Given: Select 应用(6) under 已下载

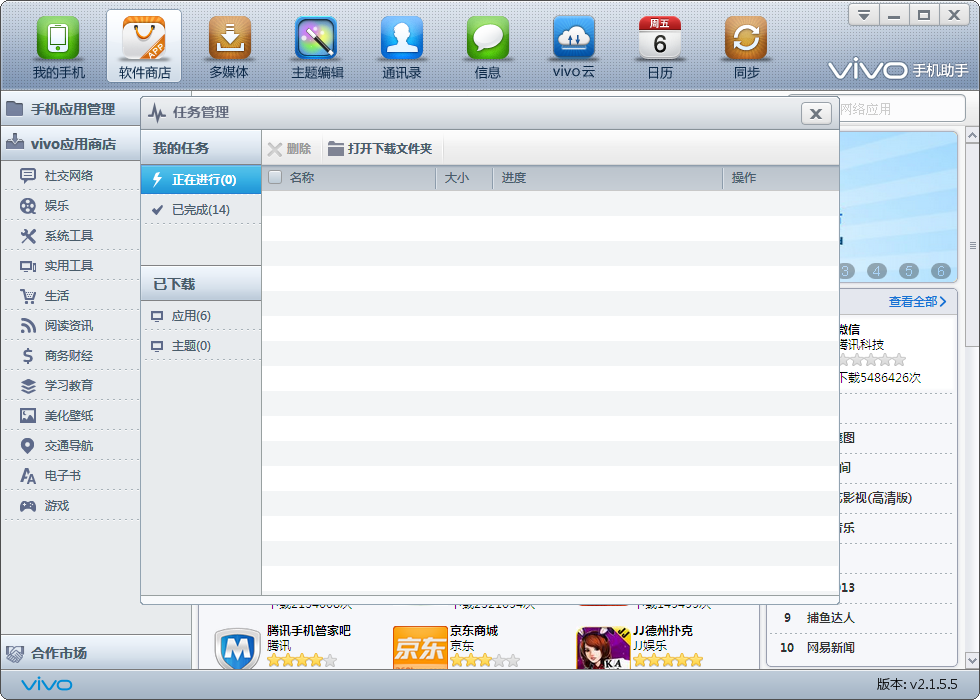Looking at the screenshot, I should 190,316.
